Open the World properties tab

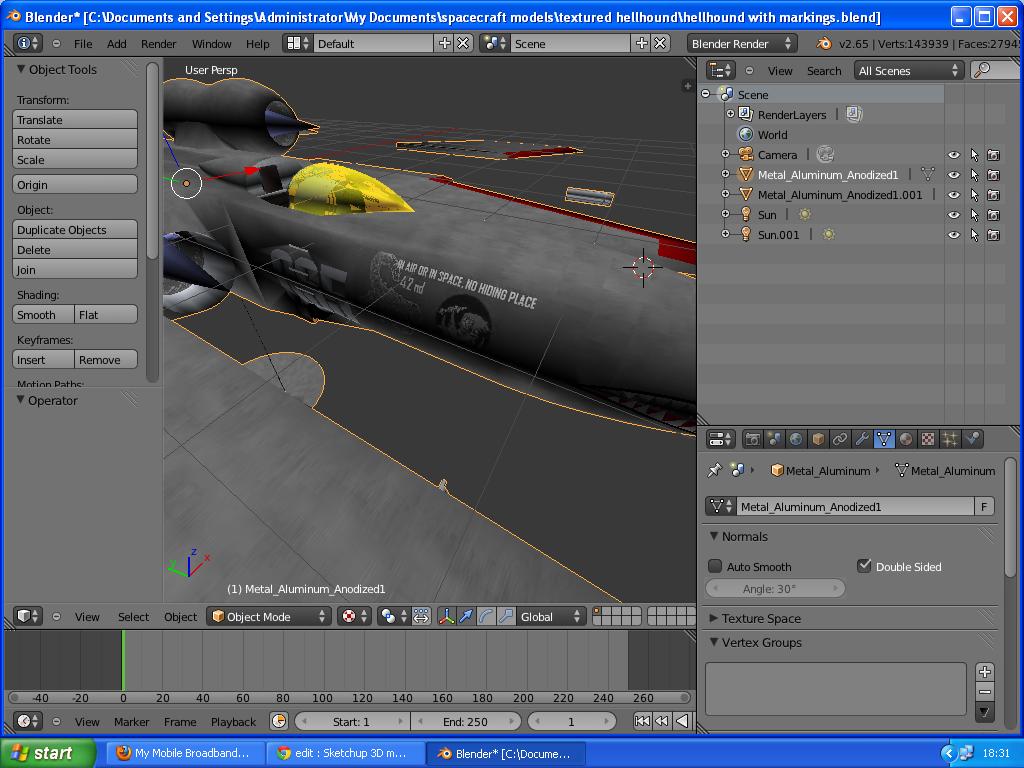point(795,438)
